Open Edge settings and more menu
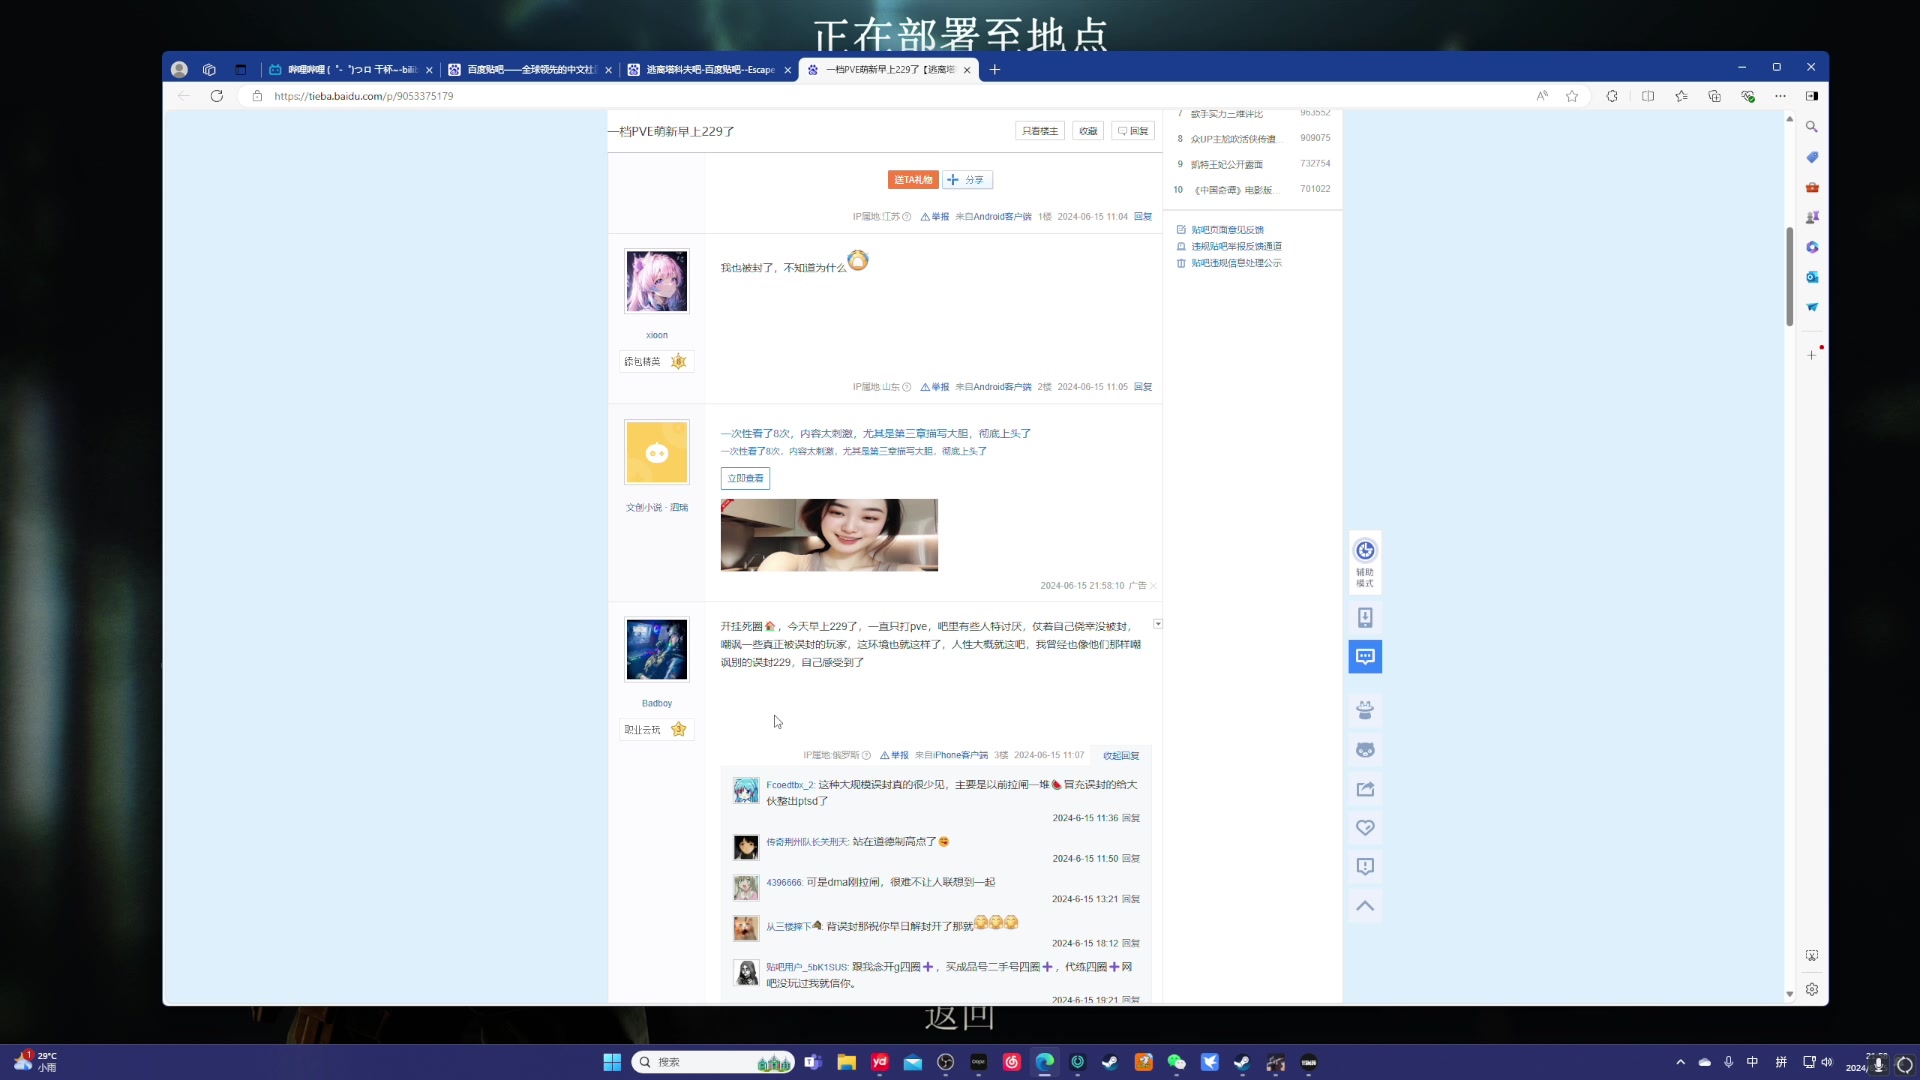This screenshot has width=1920, height=1080. click(1780, 96)
